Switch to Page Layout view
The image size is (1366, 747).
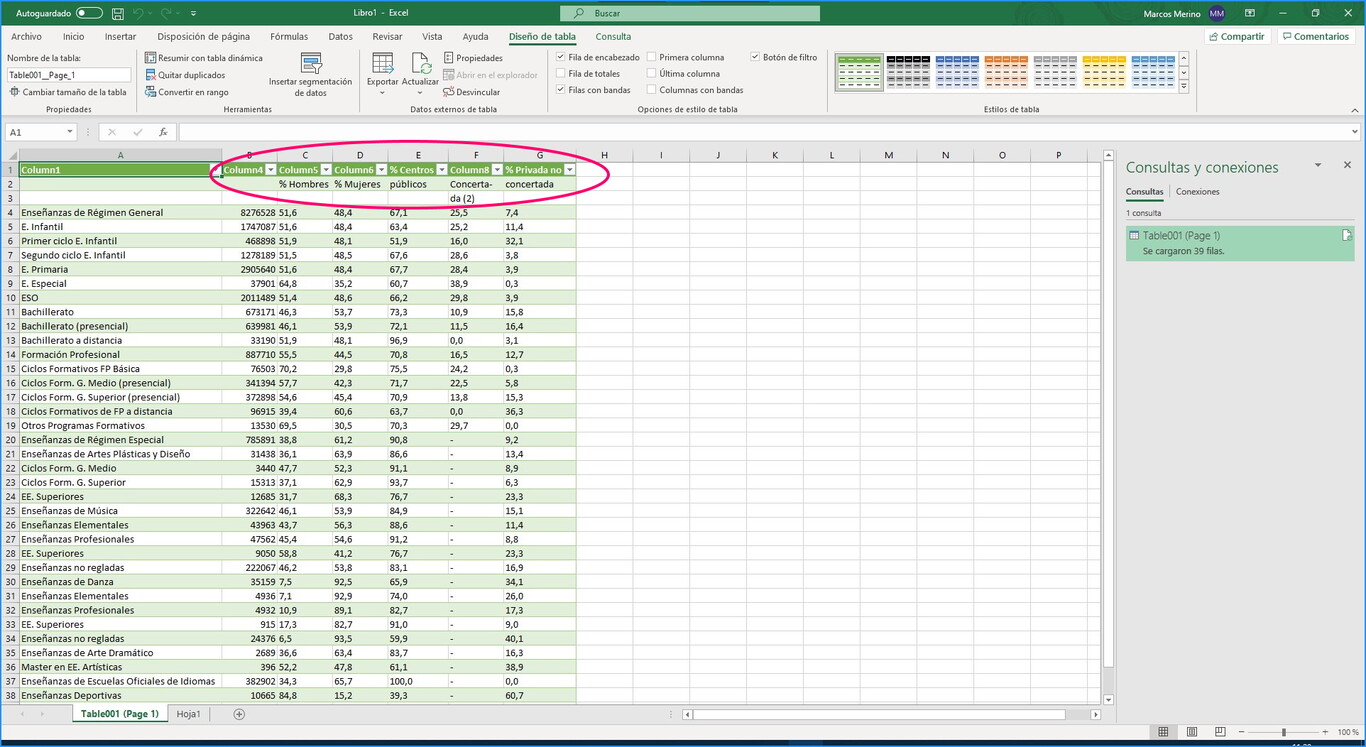[x=1192, y=732]
